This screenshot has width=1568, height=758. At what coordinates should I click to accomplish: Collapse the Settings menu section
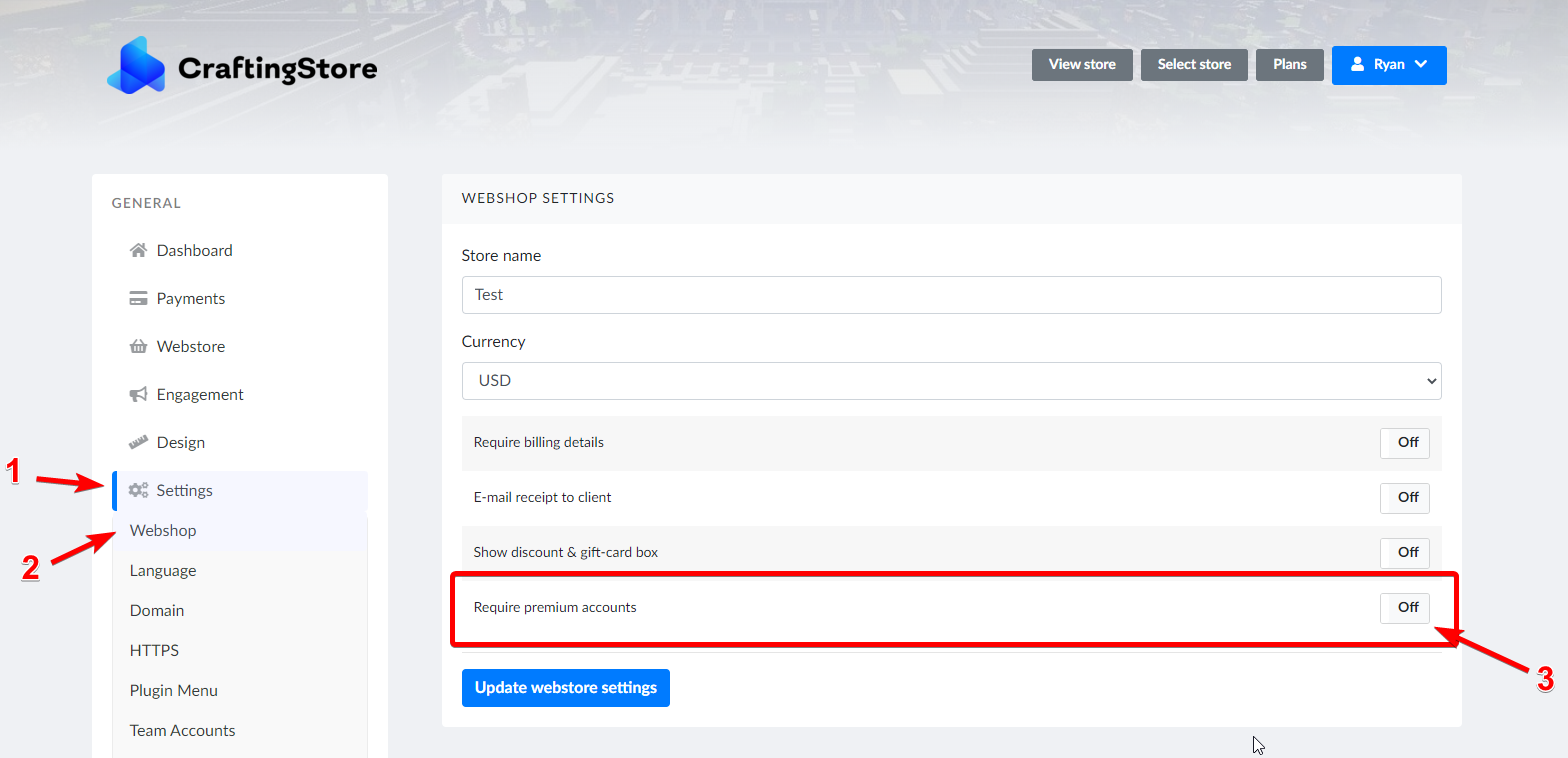click(240, 490)
